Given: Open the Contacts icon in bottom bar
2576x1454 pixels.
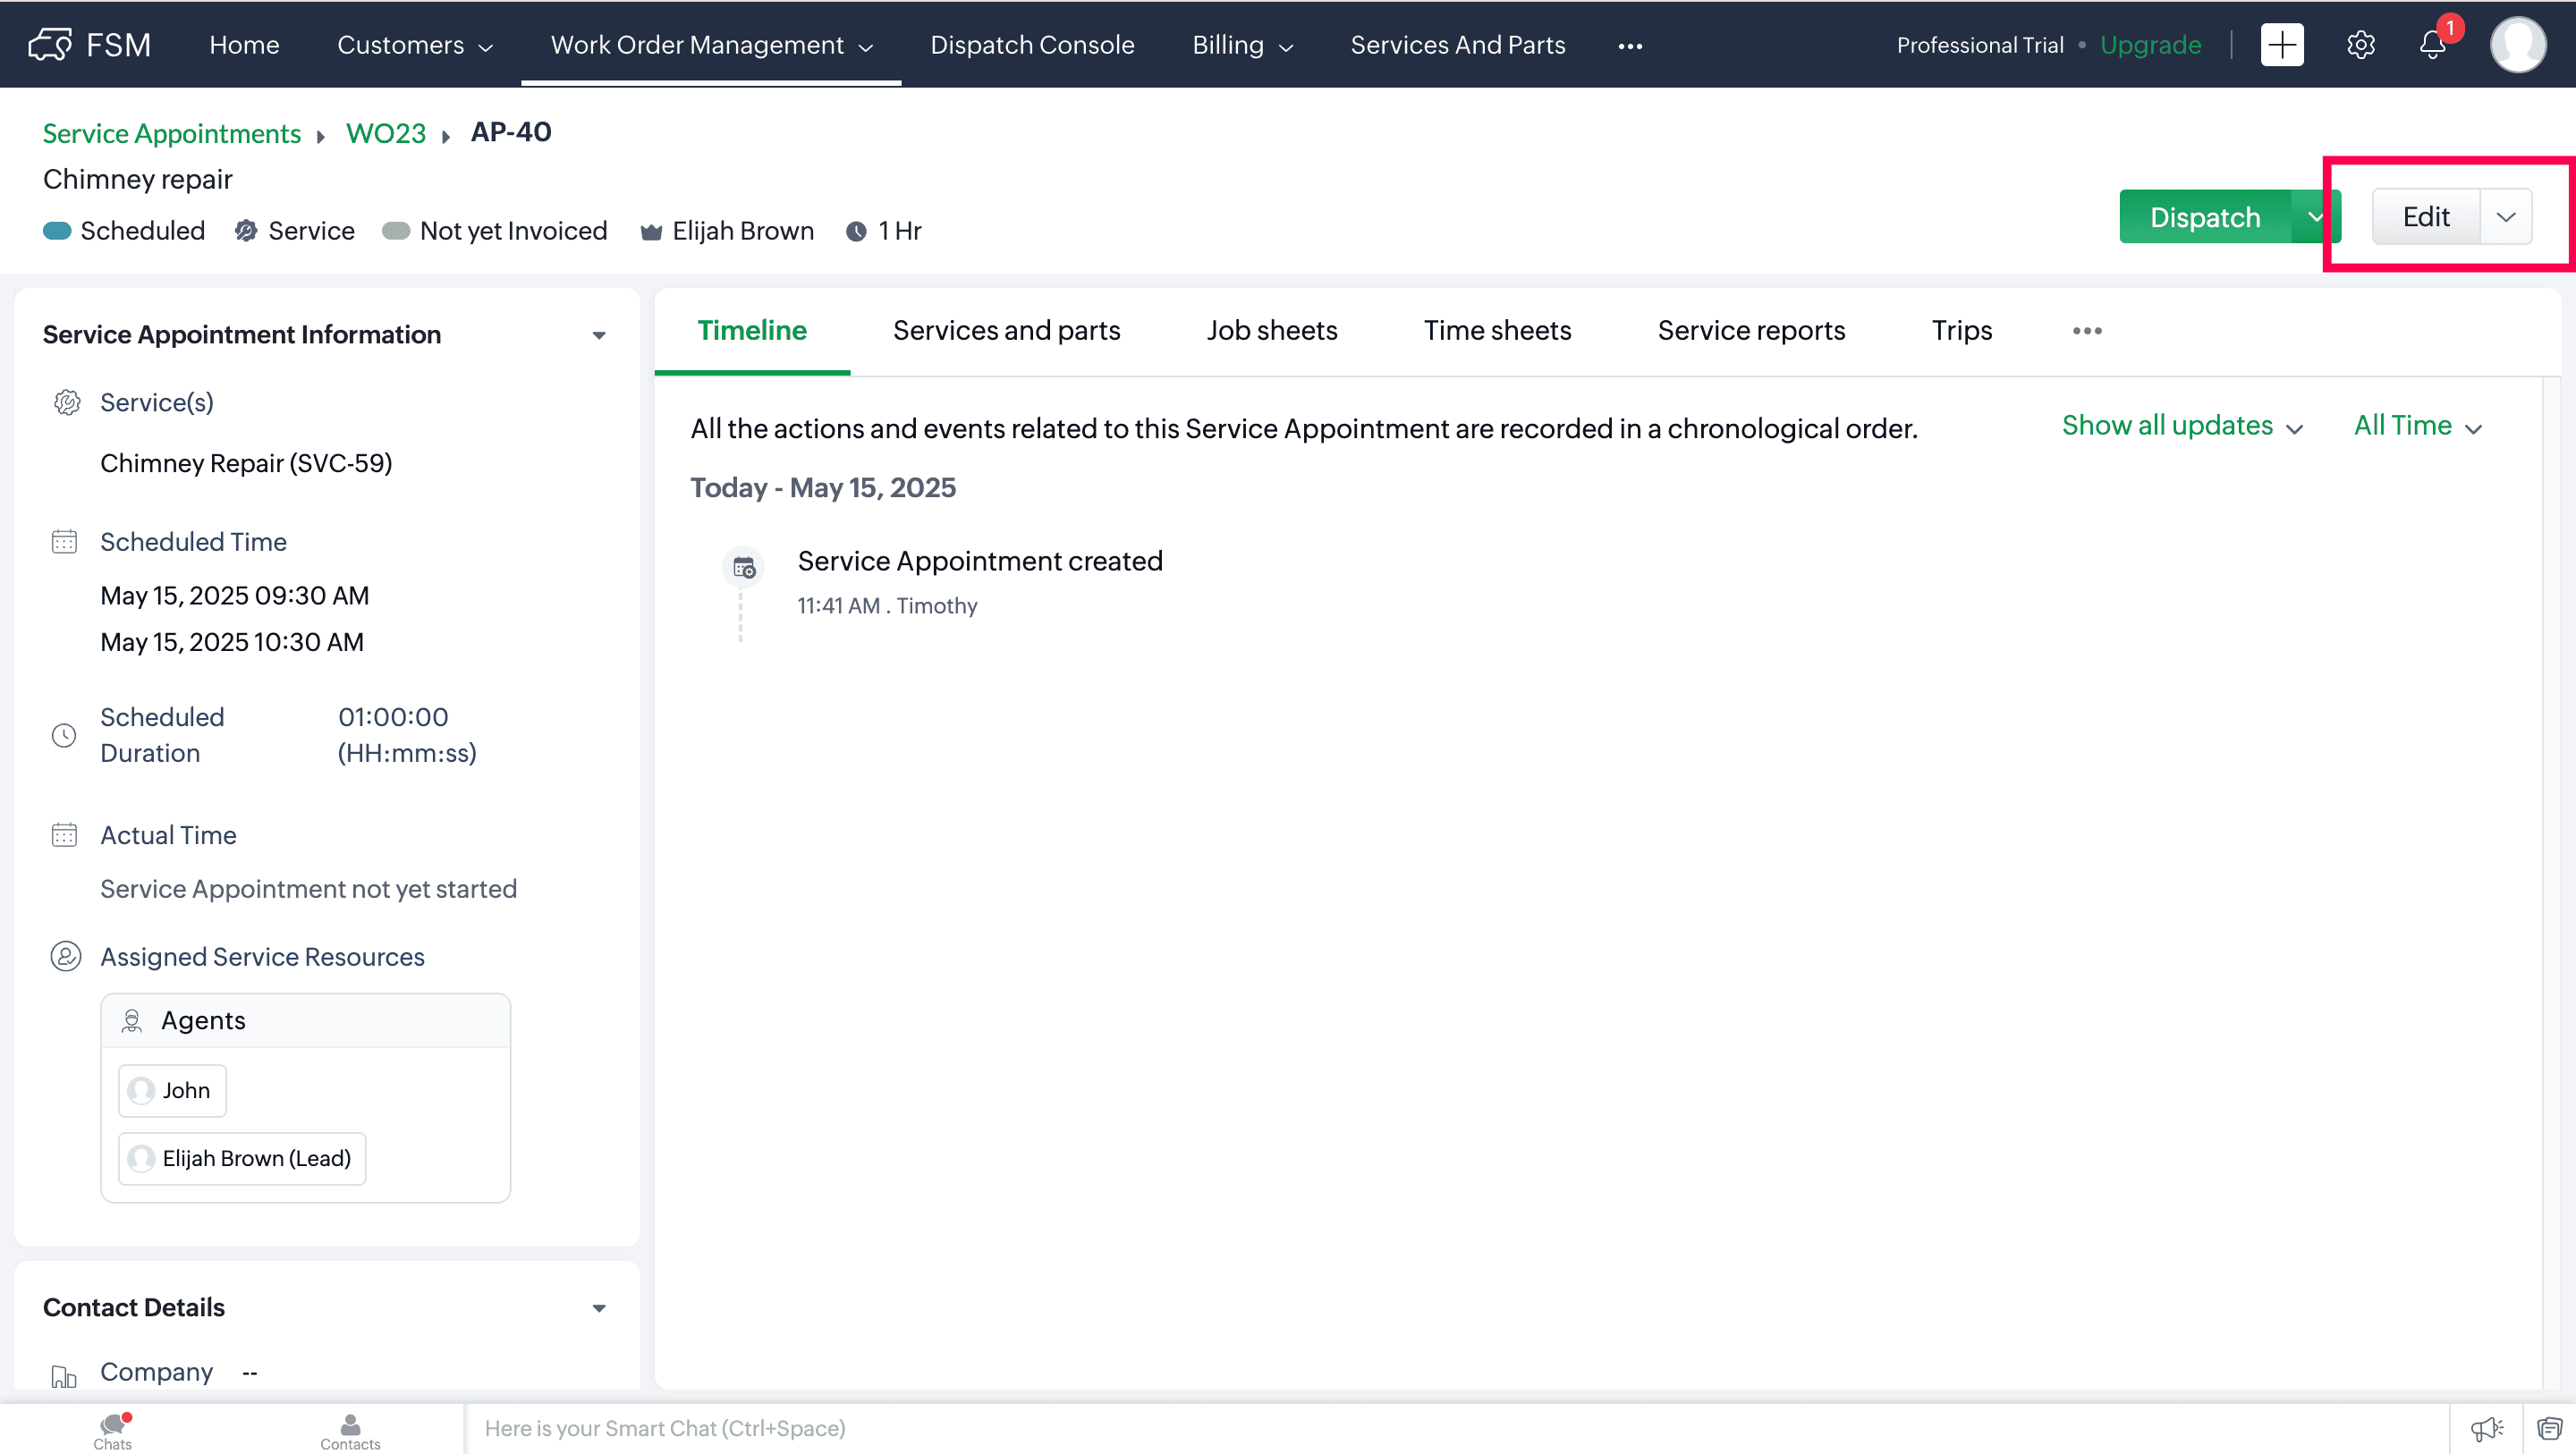Looking at the screenshot, I should [x=350, y=1430].
